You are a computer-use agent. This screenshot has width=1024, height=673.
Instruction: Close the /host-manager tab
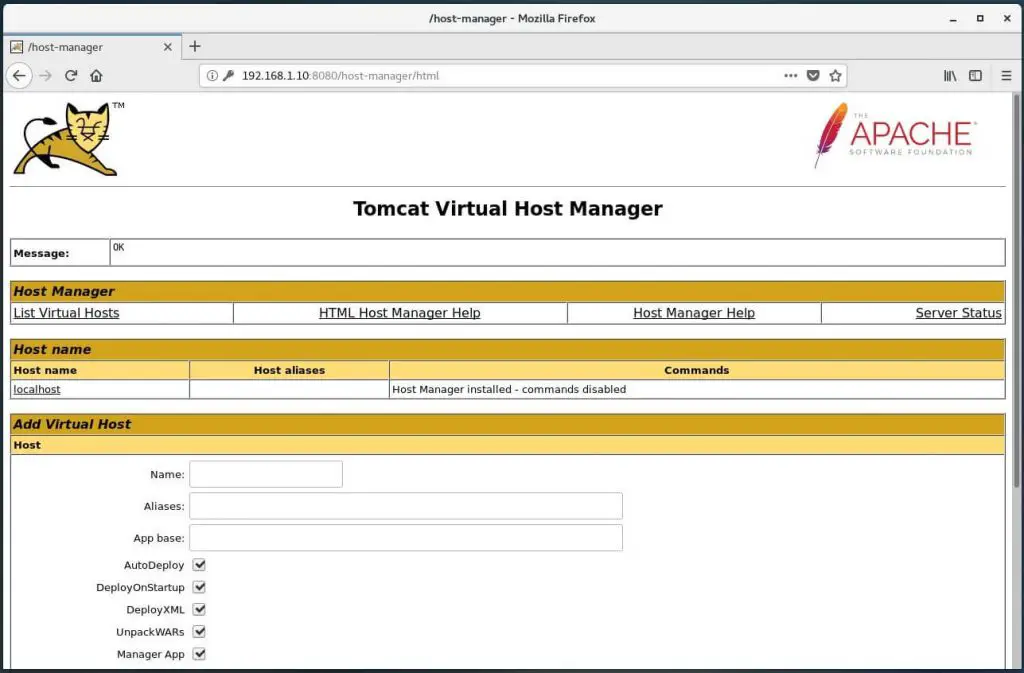tap(168, 47)
